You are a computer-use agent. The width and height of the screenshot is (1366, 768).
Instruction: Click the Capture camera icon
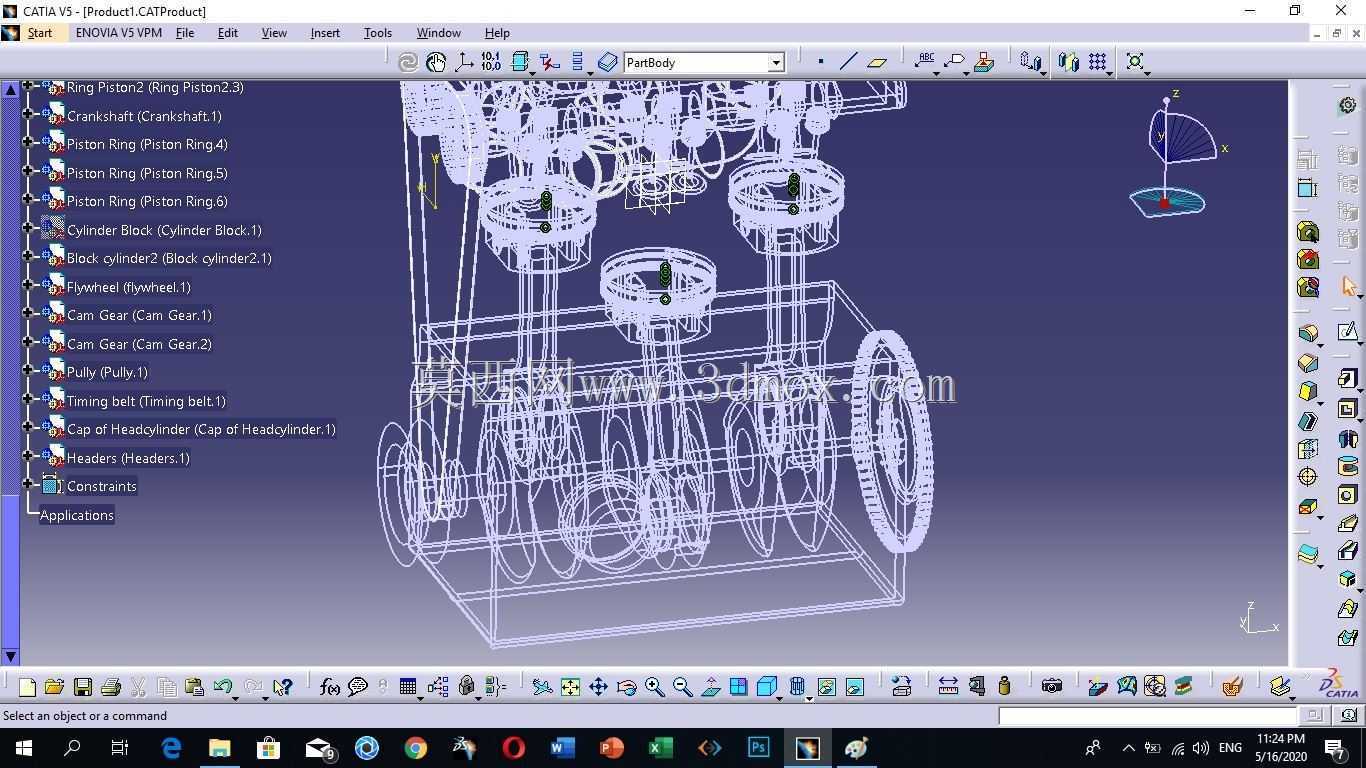[1051, 686]
